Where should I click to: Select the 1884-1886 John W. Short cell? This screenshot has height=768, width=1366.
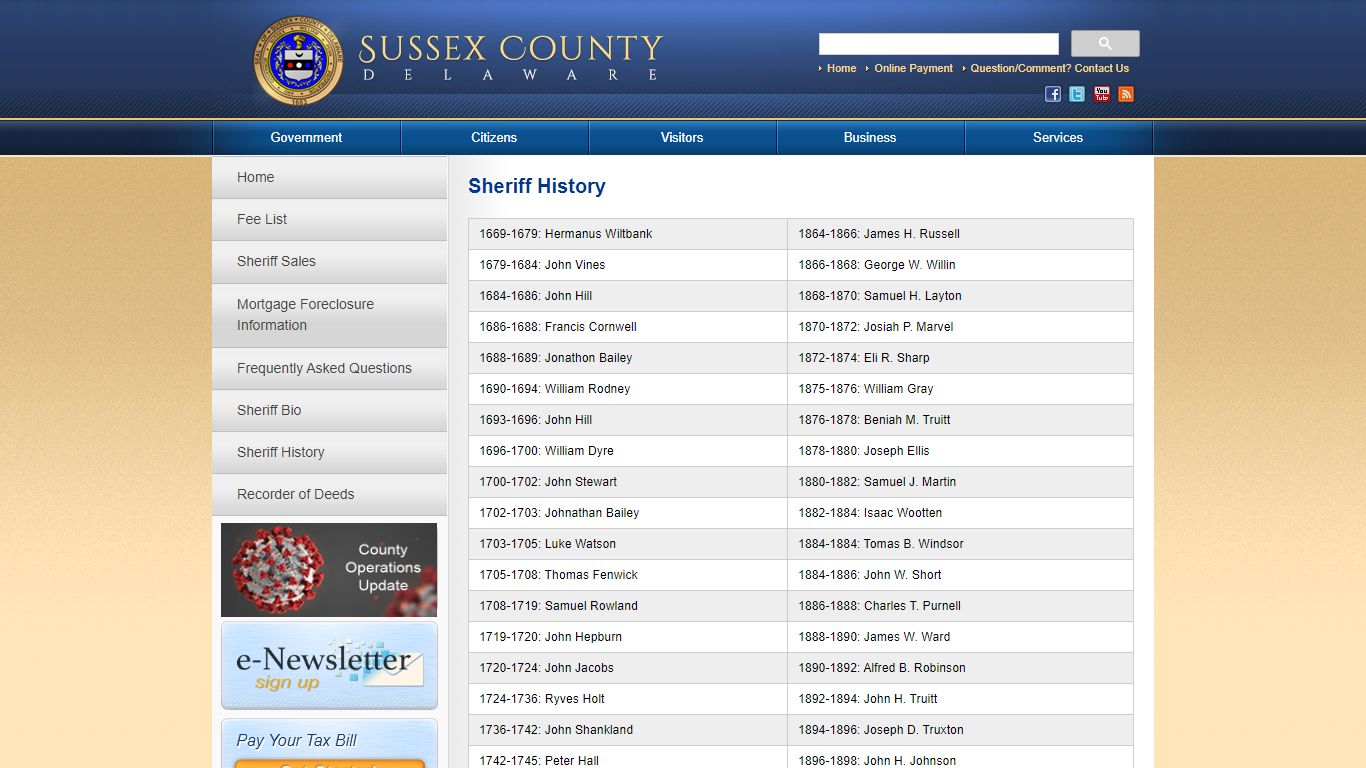tap(961, 575)
